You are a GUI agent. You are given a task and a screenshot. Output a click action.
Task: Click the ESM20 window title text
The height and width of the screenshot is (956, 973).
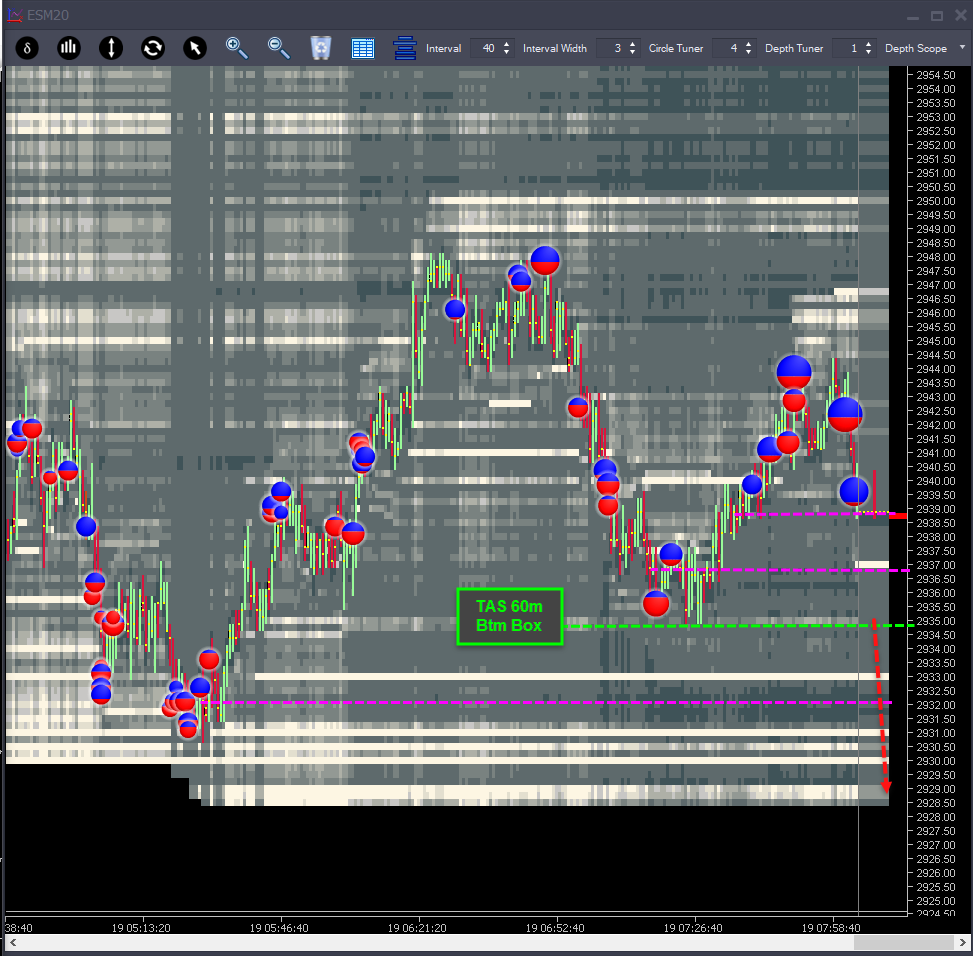point(48,15)
